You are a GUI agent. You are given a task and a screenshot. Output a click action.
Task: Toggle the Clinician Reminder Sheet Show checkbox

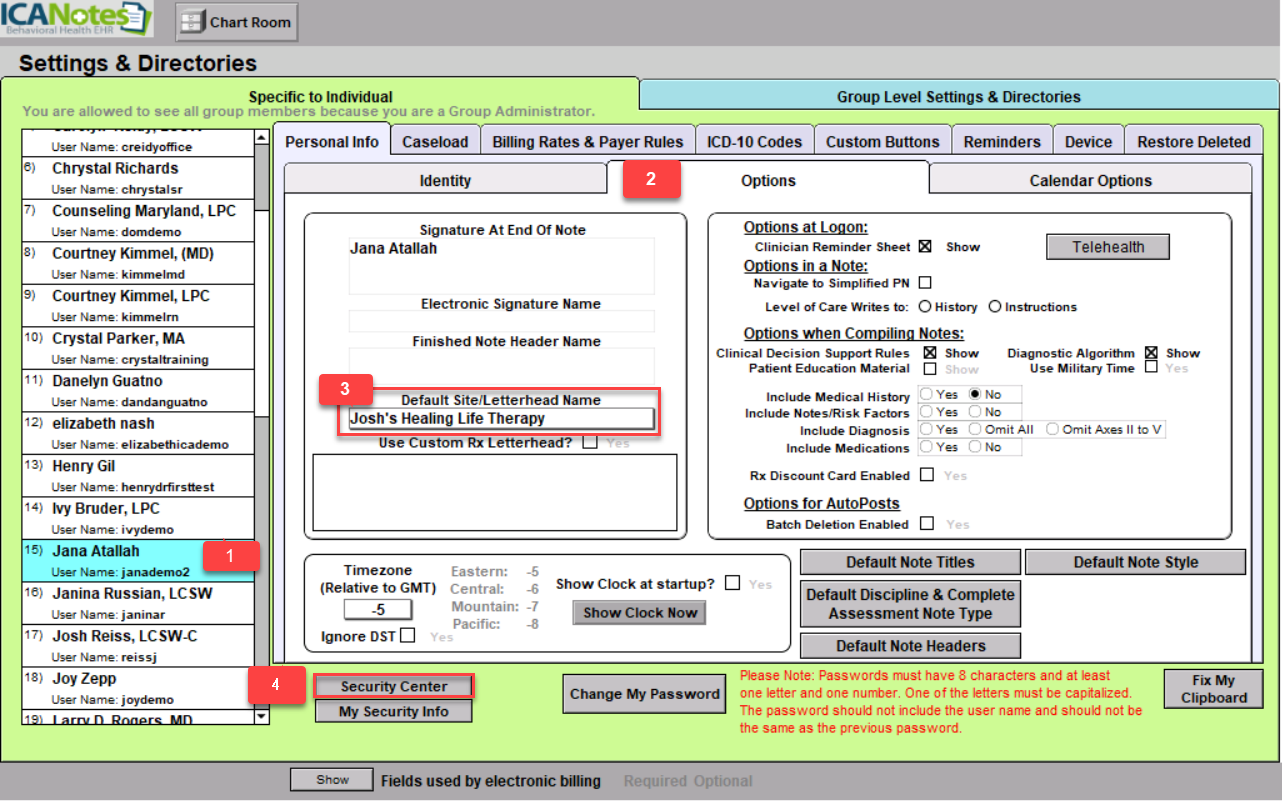pos(925,247)
